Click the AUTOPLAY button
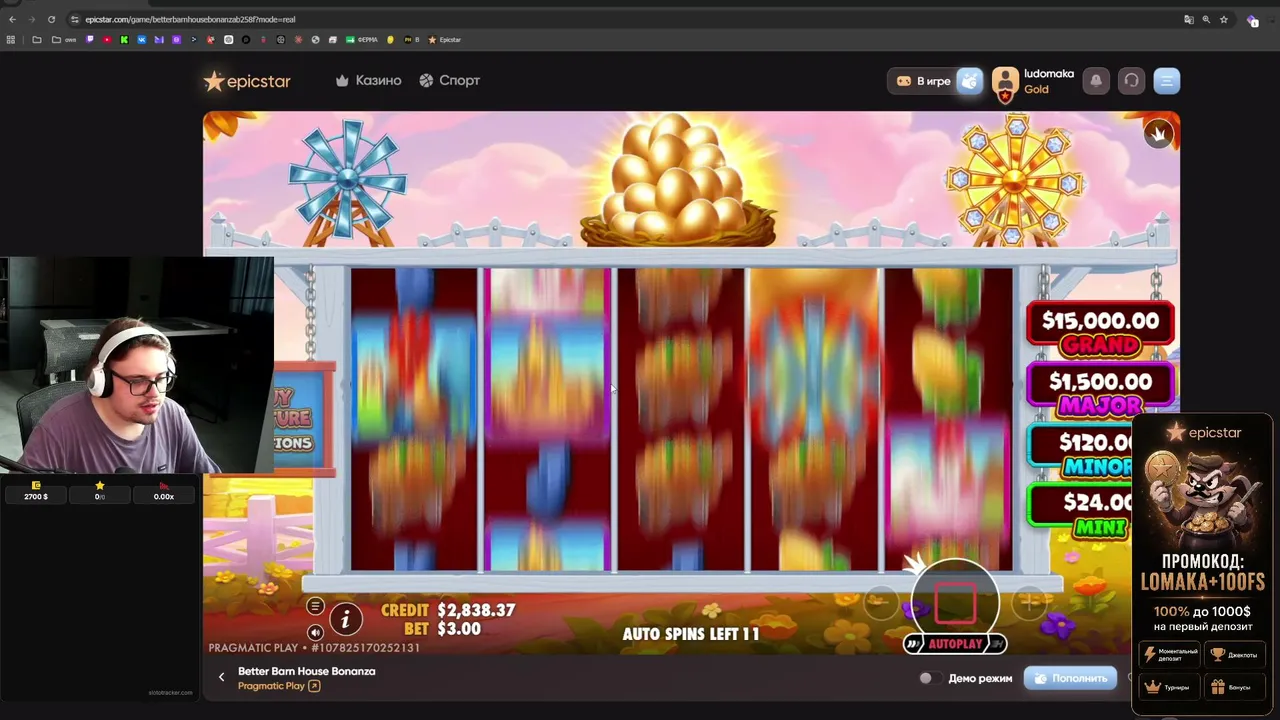The height and width of the screenshot is (720, 1280). tap(955, 644)
